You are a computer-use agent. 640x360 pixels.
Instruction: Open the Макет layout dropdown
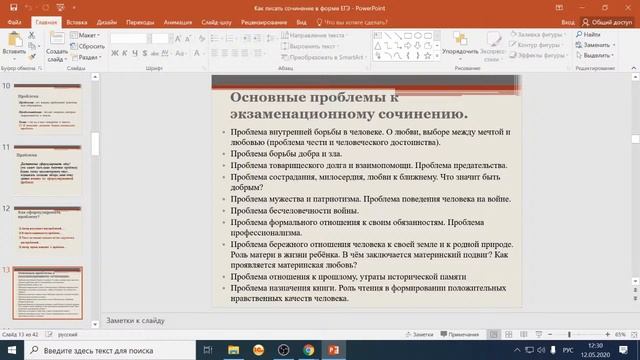(x=86, y=36)
